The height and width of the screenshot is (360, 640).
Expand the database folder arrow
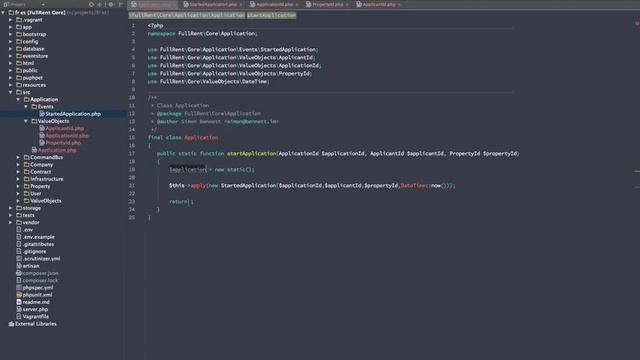(11, 49)
